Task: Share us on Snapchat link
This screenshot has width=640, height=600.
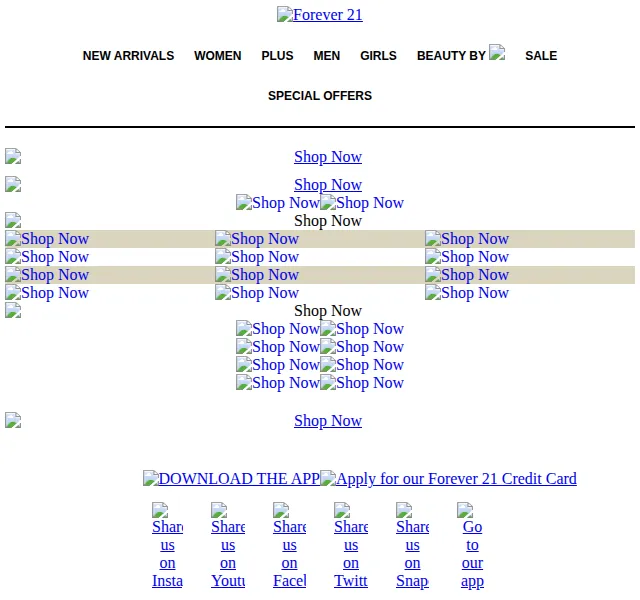Action: (x=412, y=546)
